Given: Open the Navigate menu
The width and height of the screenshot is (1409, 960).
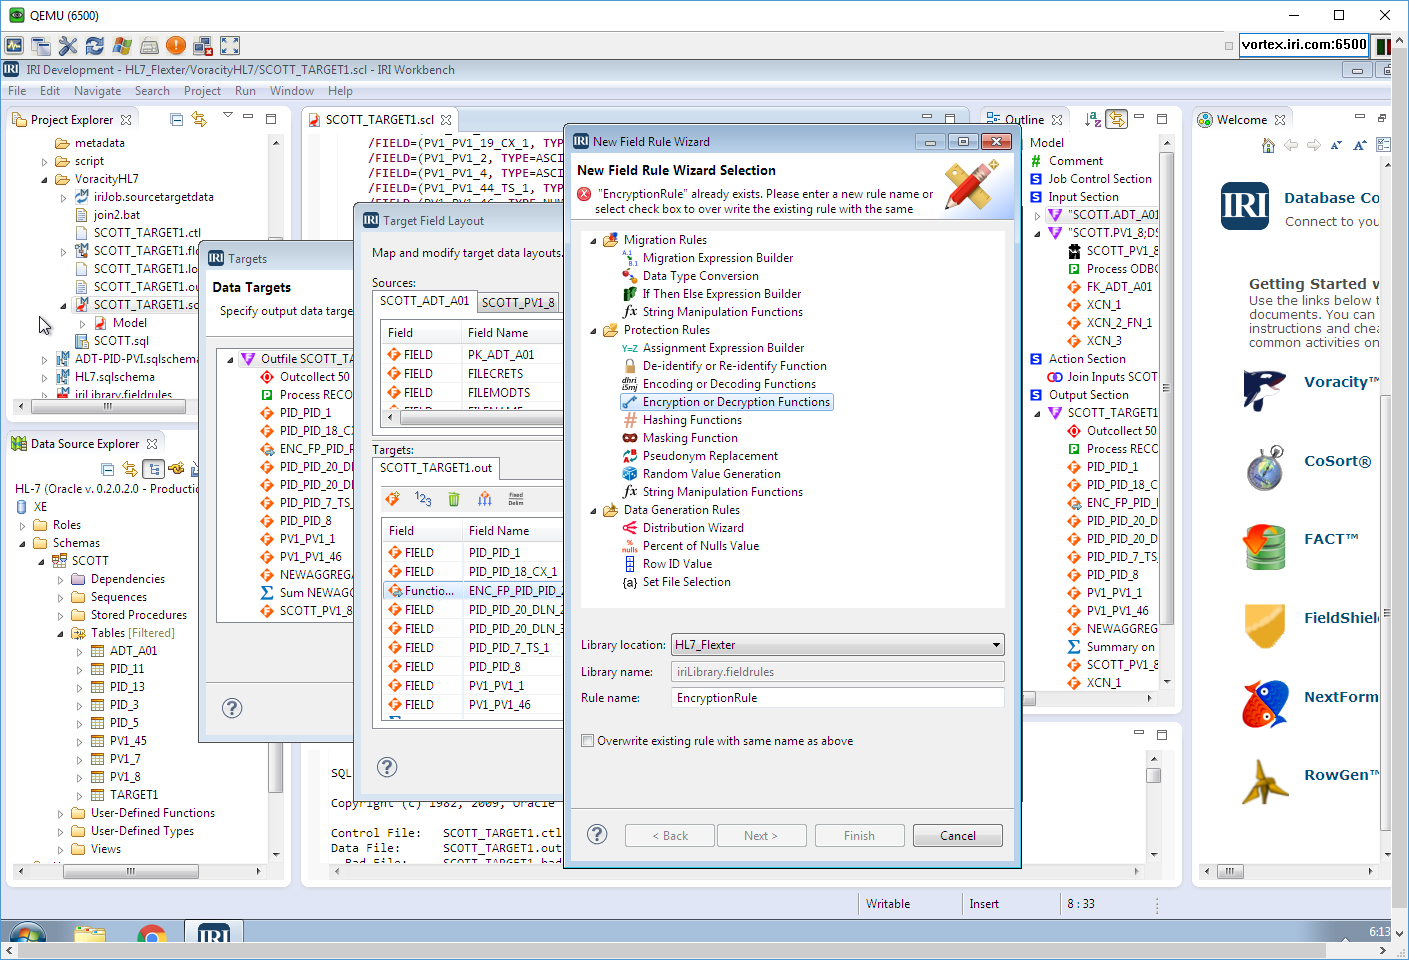Looking at the screenshot, I should click(x=97, y=91).
